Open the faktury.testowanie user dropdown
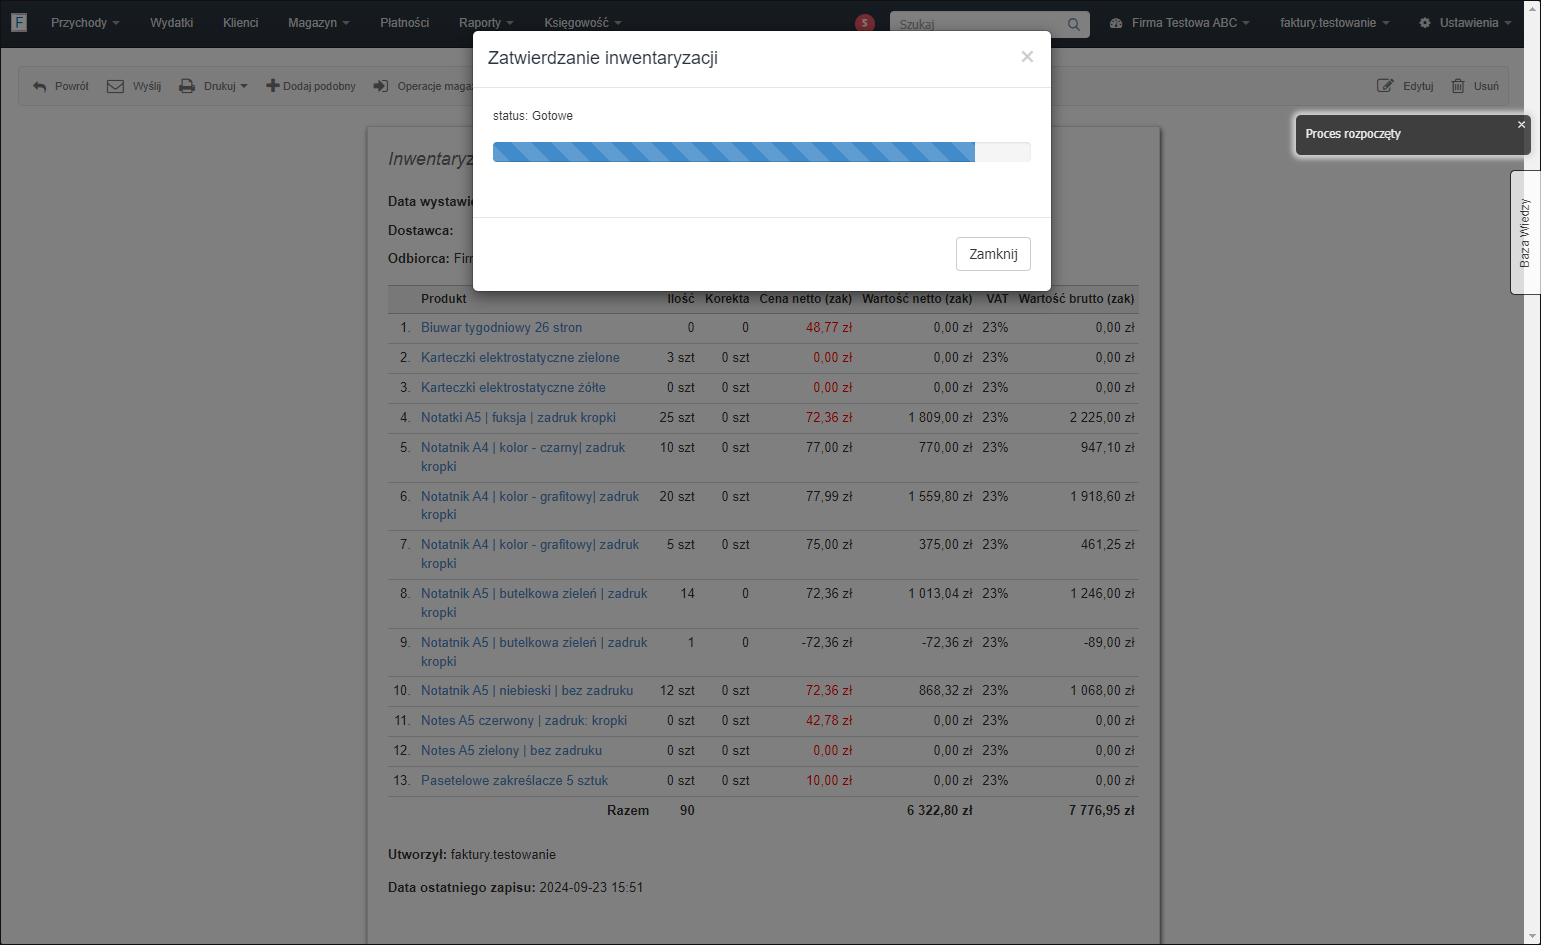The width and height of the screenshot is (1541, 945). (1335, 23)
